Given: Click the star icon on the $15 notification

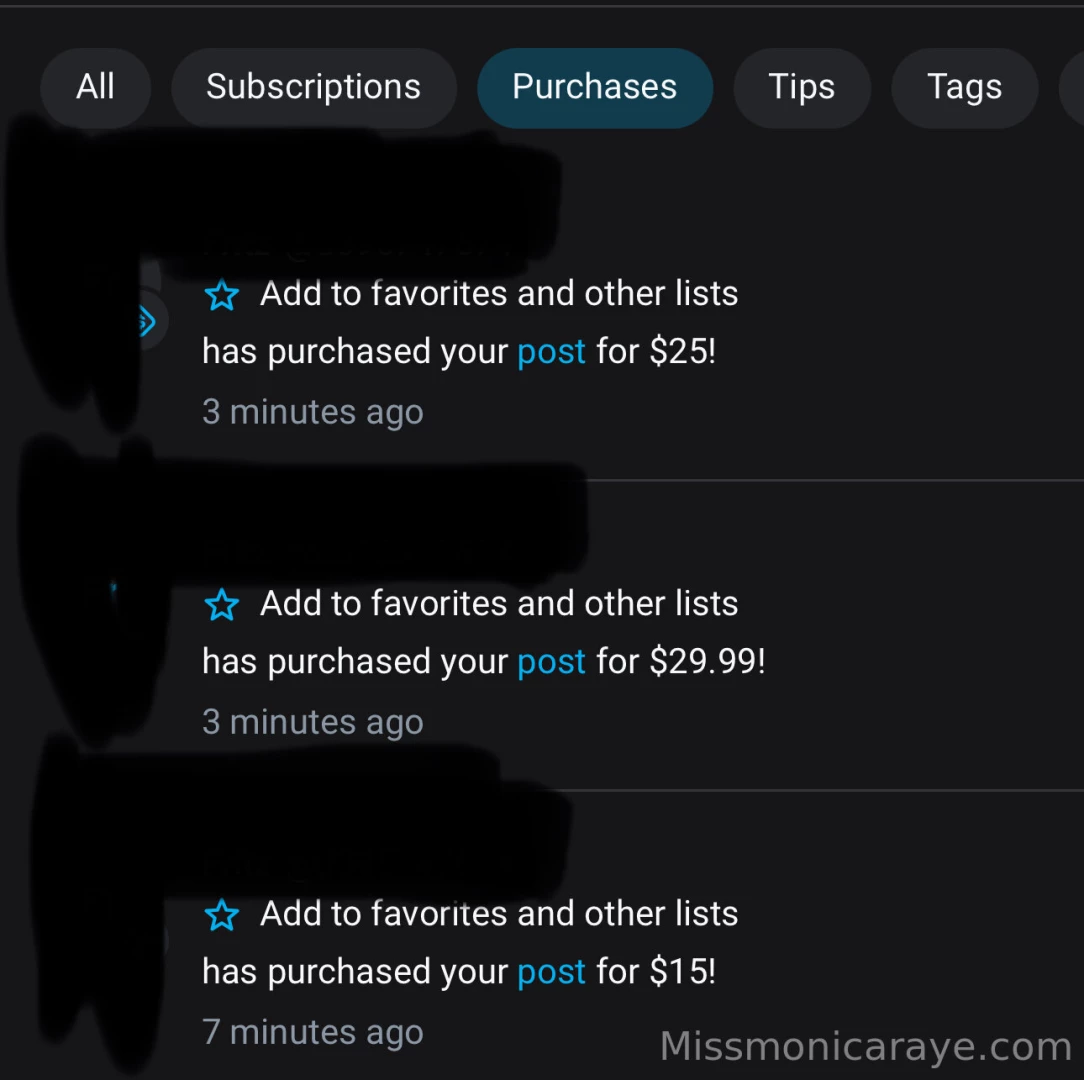Looking at the screenshot, I should coord(221,914).
